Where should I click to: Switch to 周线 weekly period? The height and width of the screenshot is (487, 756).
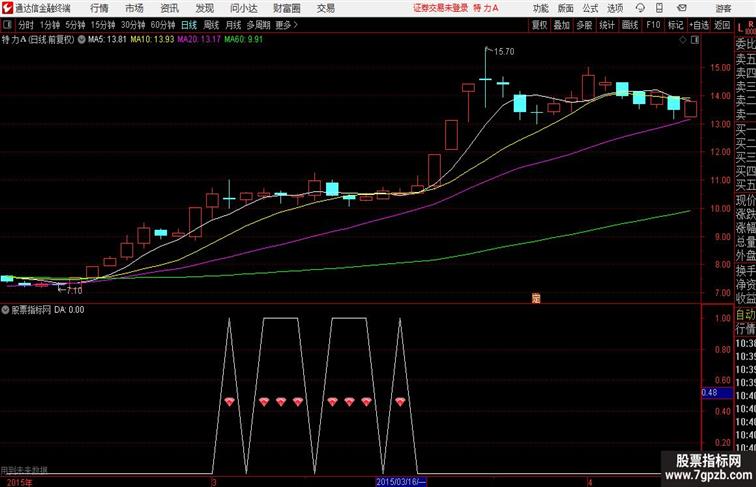211,25
